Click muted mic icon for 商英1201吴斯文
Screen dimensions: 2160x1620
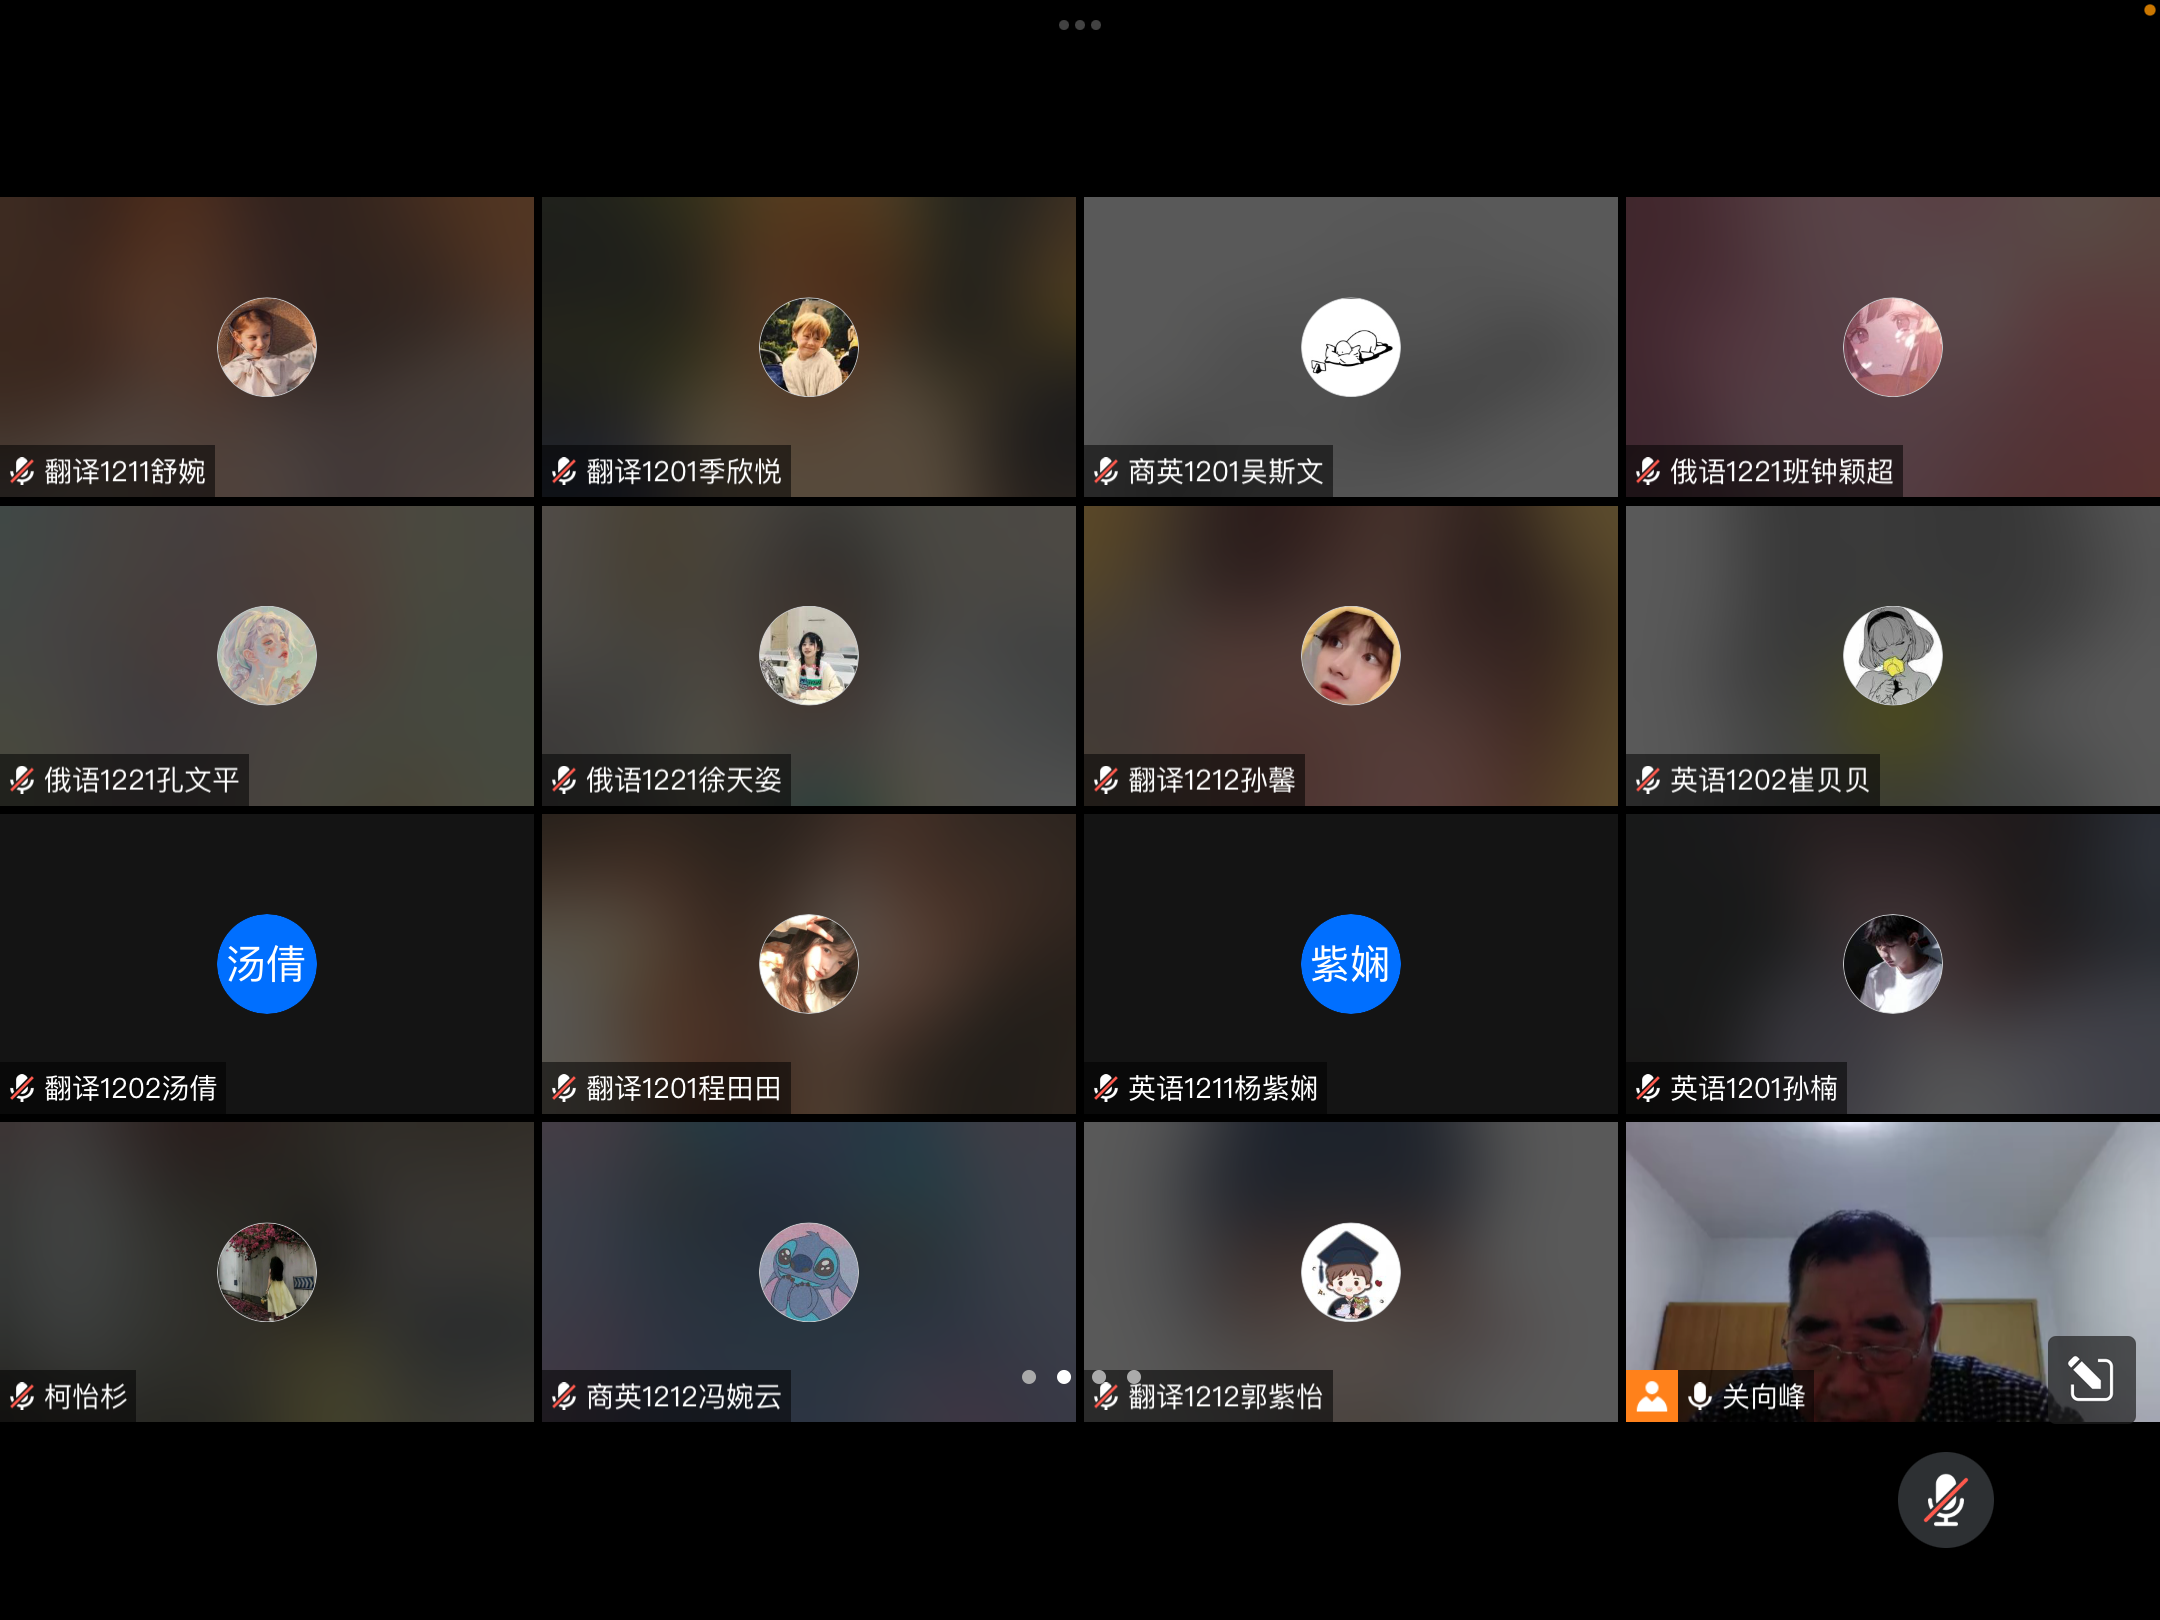pyautogui.click(x=1106, y=471)
